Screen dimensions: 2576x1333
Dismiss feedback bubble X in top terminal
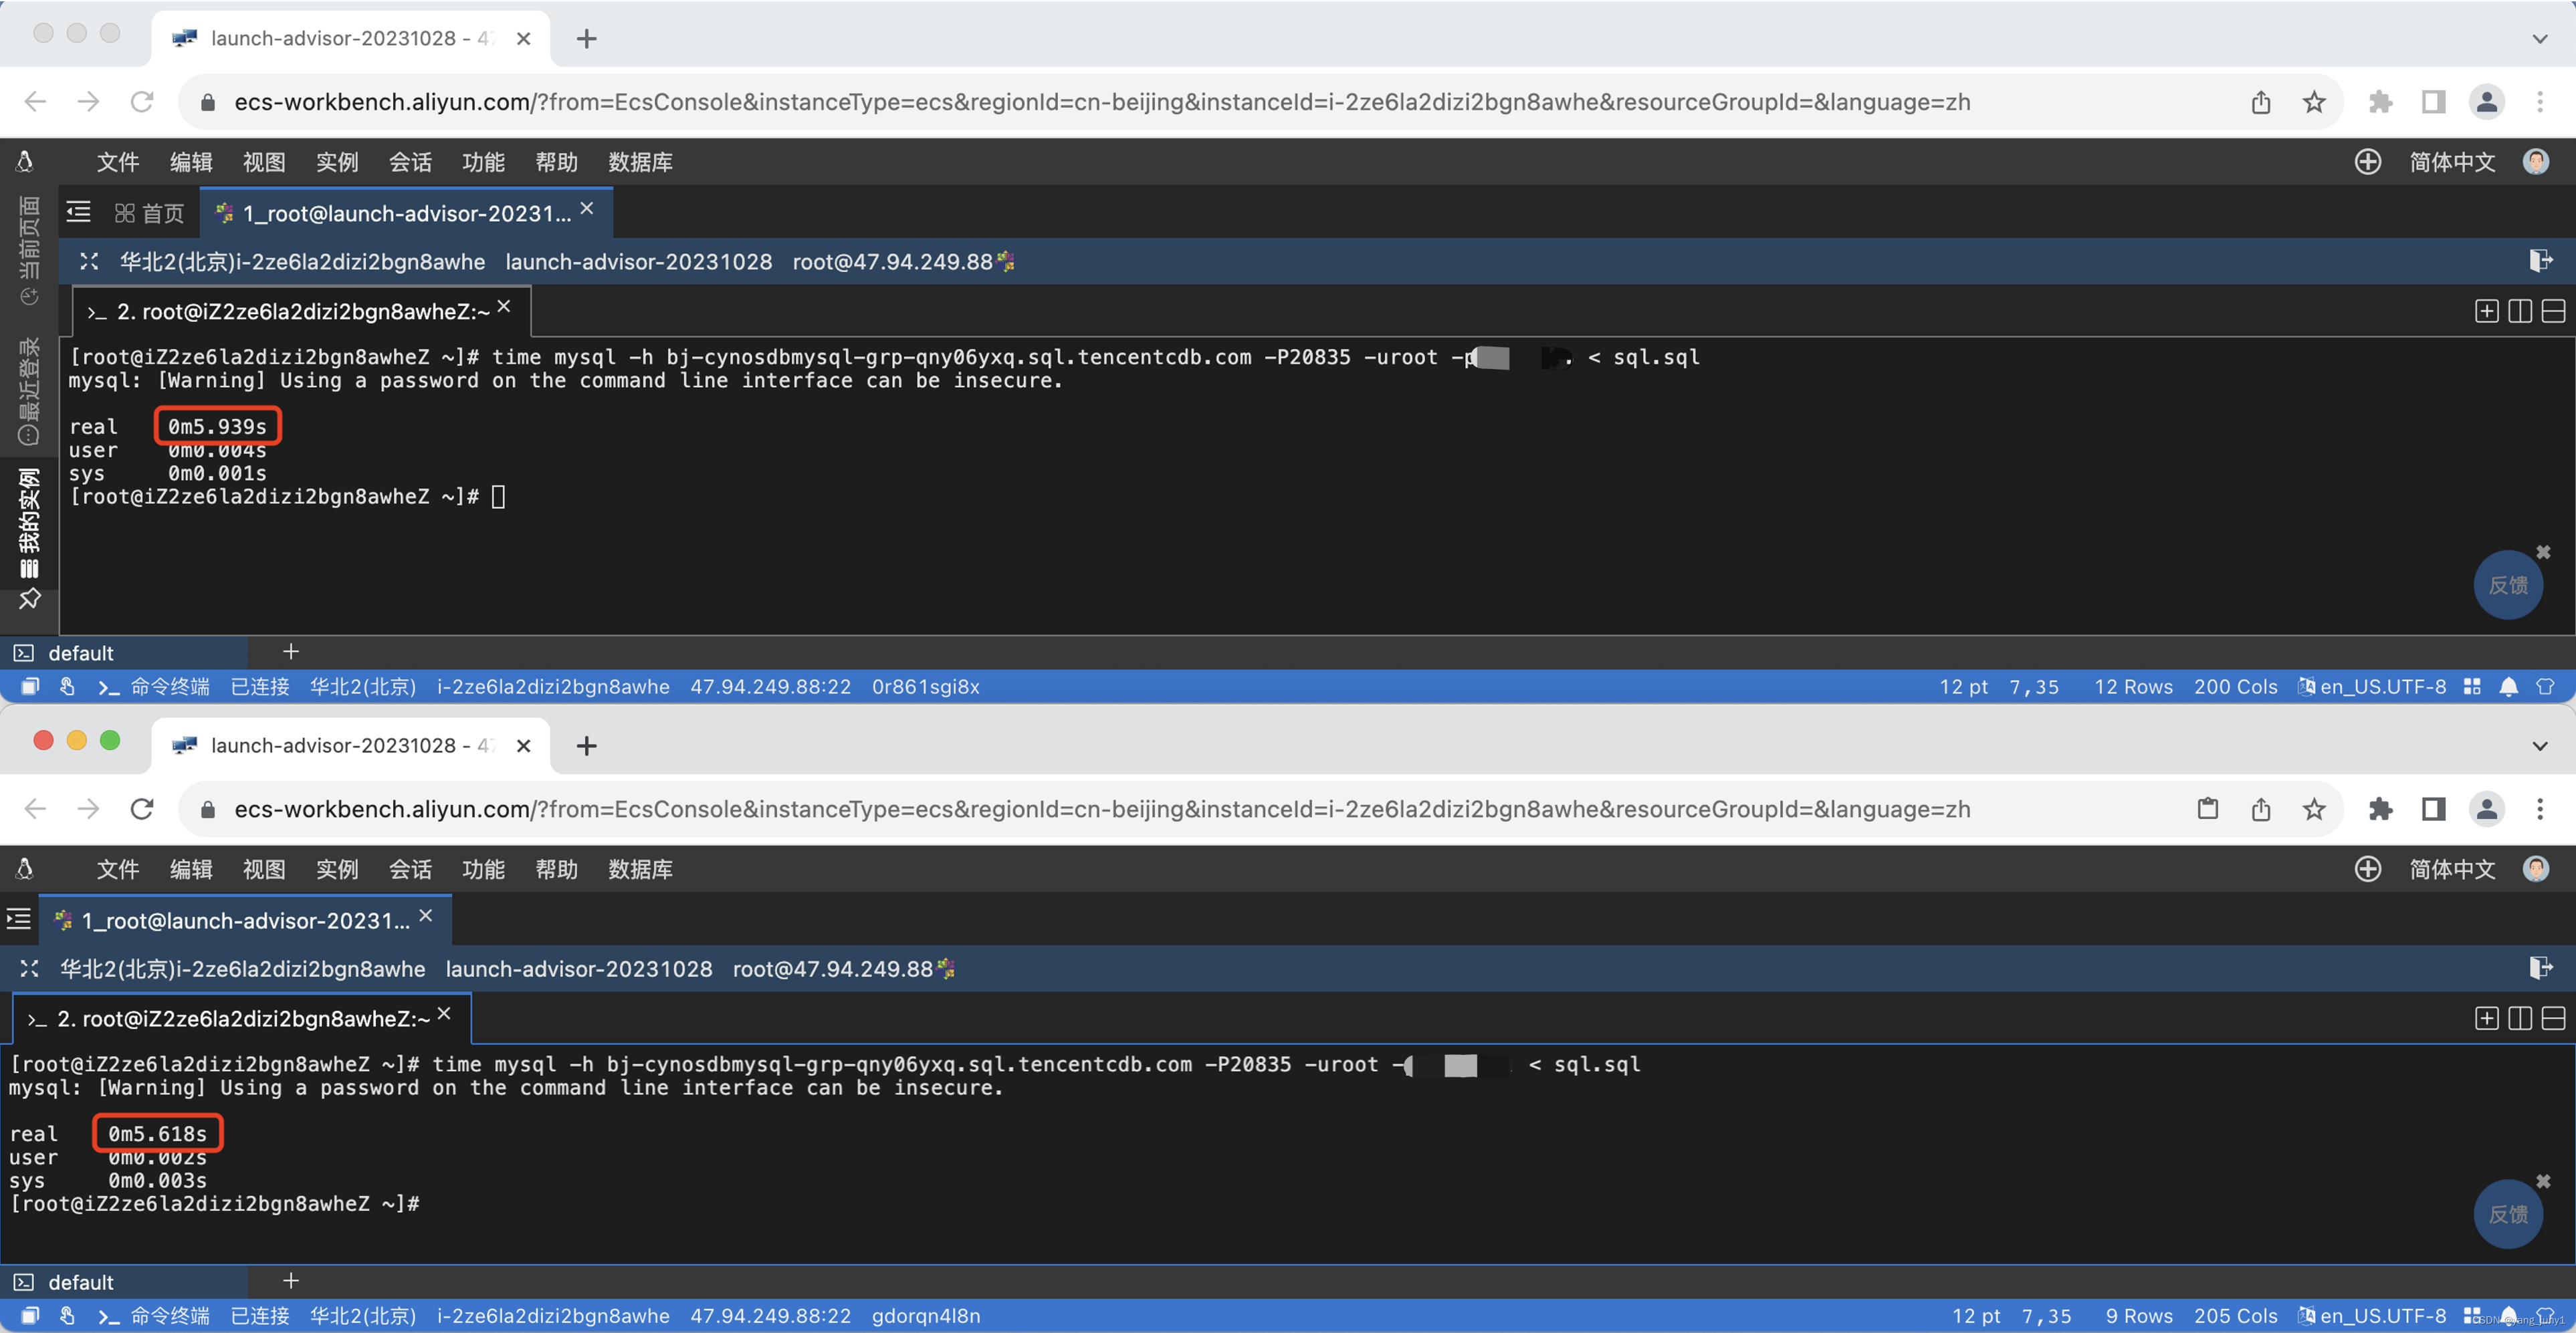click(x=2543, y=552)
